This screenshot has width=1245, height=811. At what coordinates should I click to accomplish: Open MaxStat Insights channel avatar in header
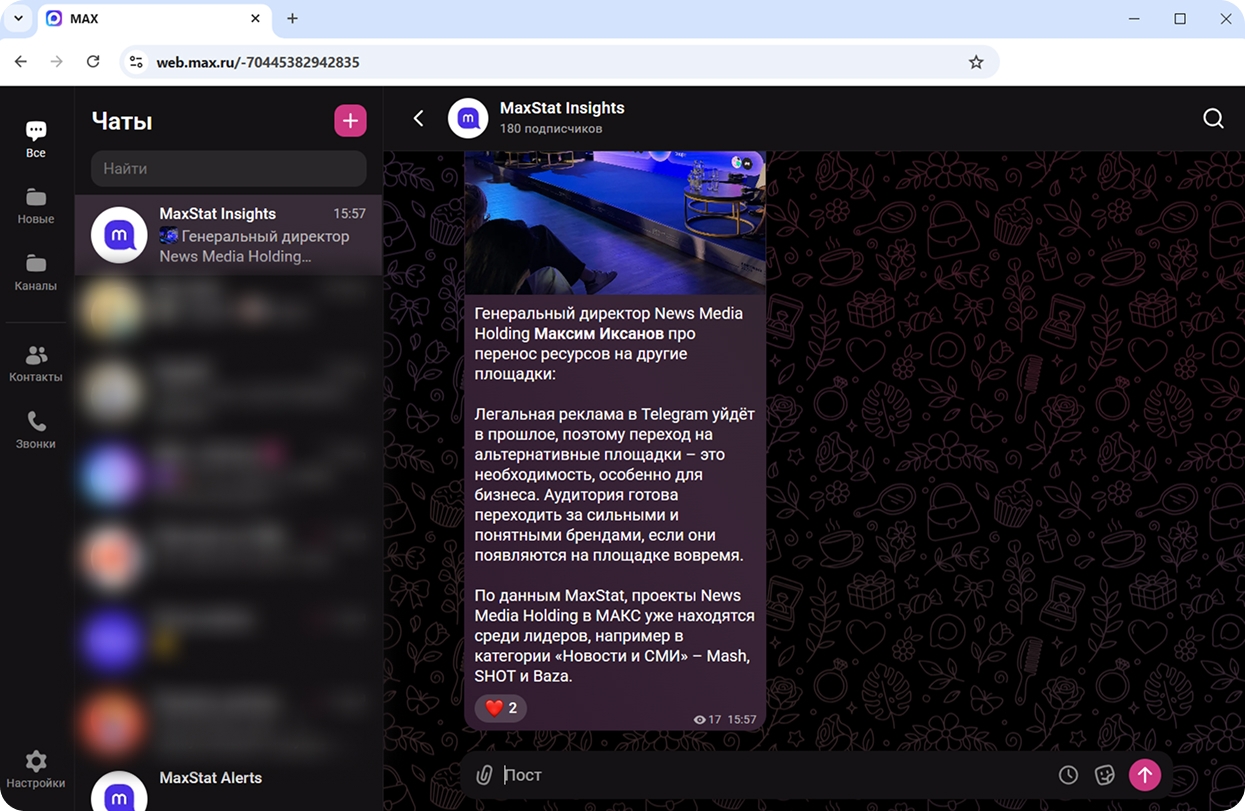click(x=468, y=118)
